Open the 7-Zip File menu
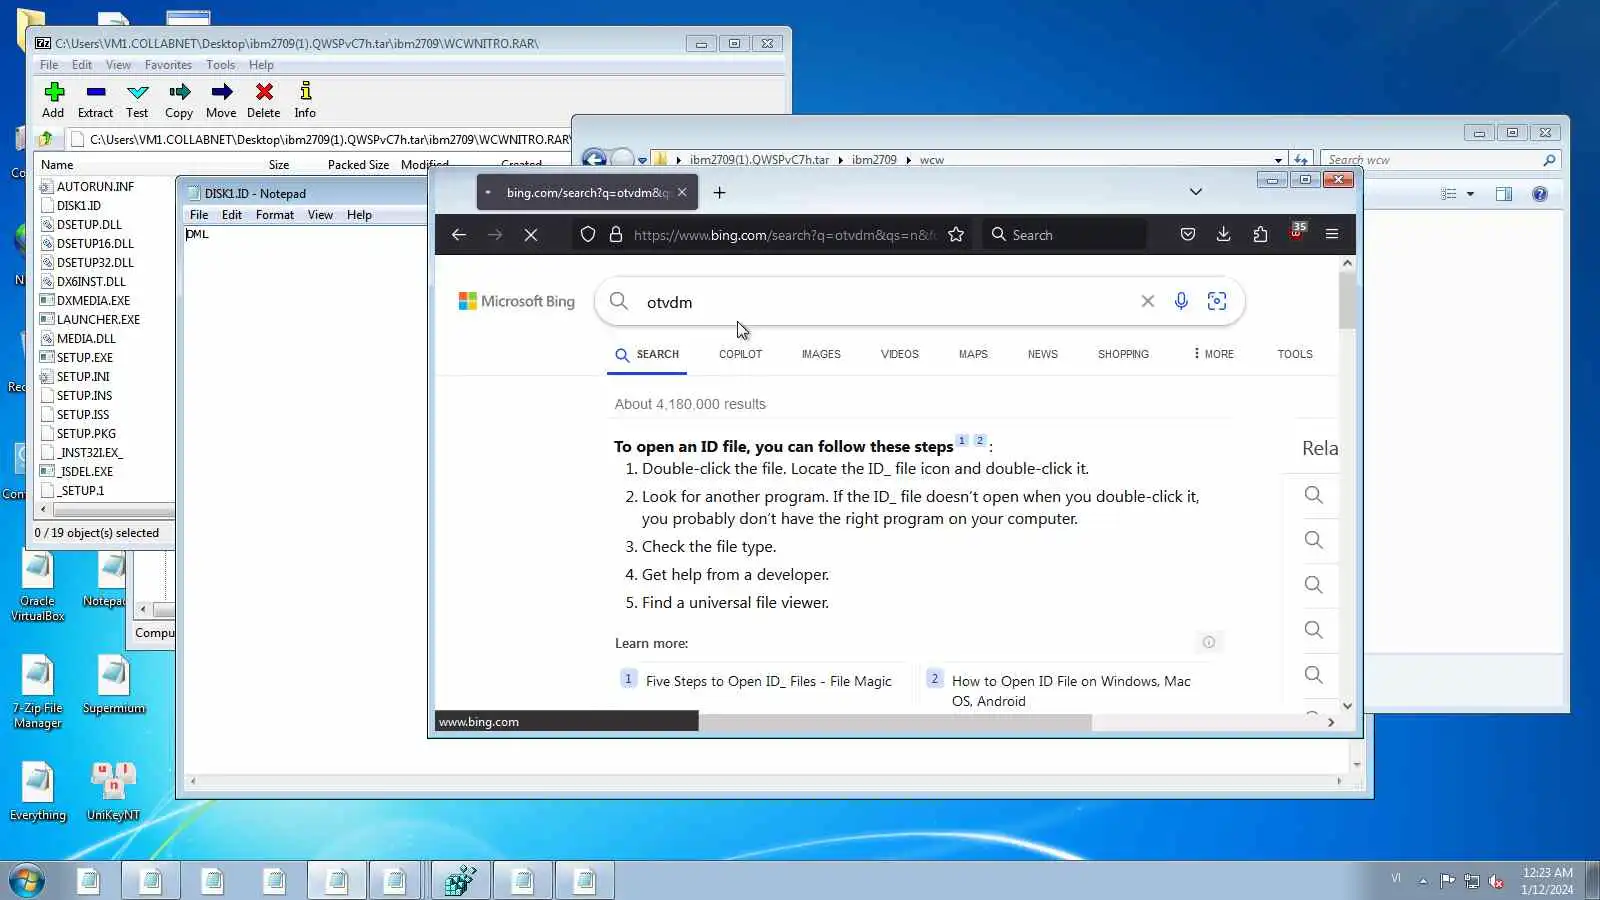The height and width of the screenshot is (900, 1600). (49, 65)
